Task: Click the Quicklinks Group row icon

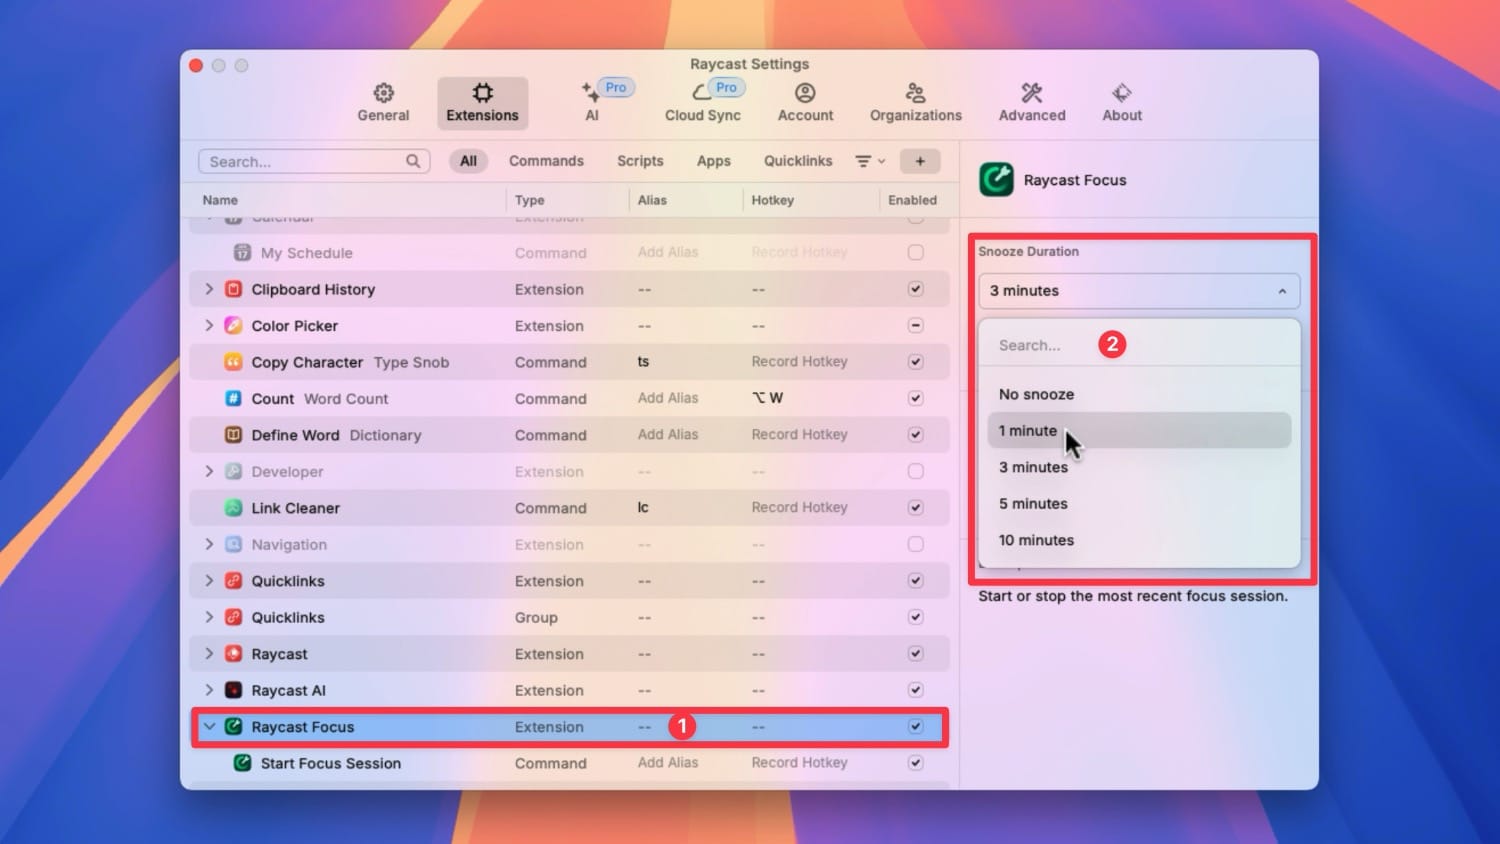Action: point(233,618)
